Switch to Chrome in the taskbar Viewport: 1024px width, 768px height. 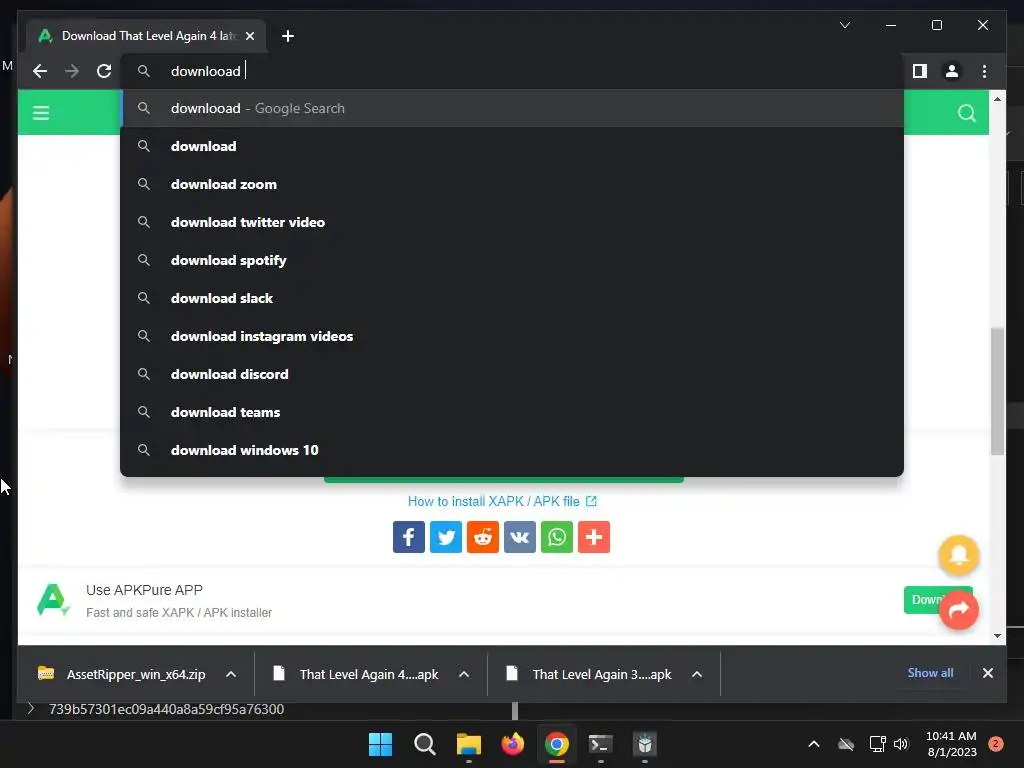(556, 744)
